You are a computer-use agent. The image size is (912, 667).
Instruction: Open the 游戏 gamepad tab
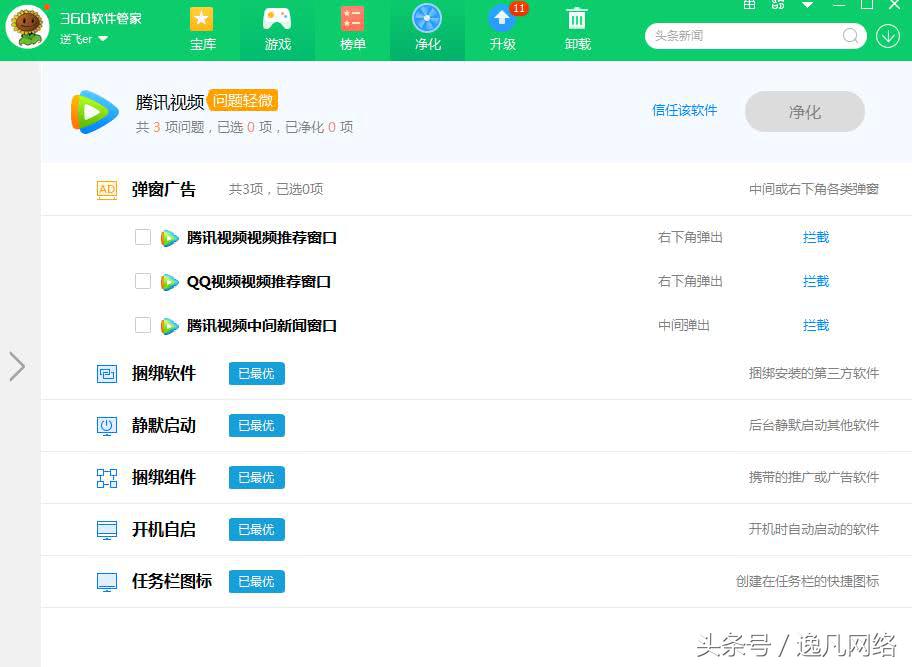coord(277,30)
